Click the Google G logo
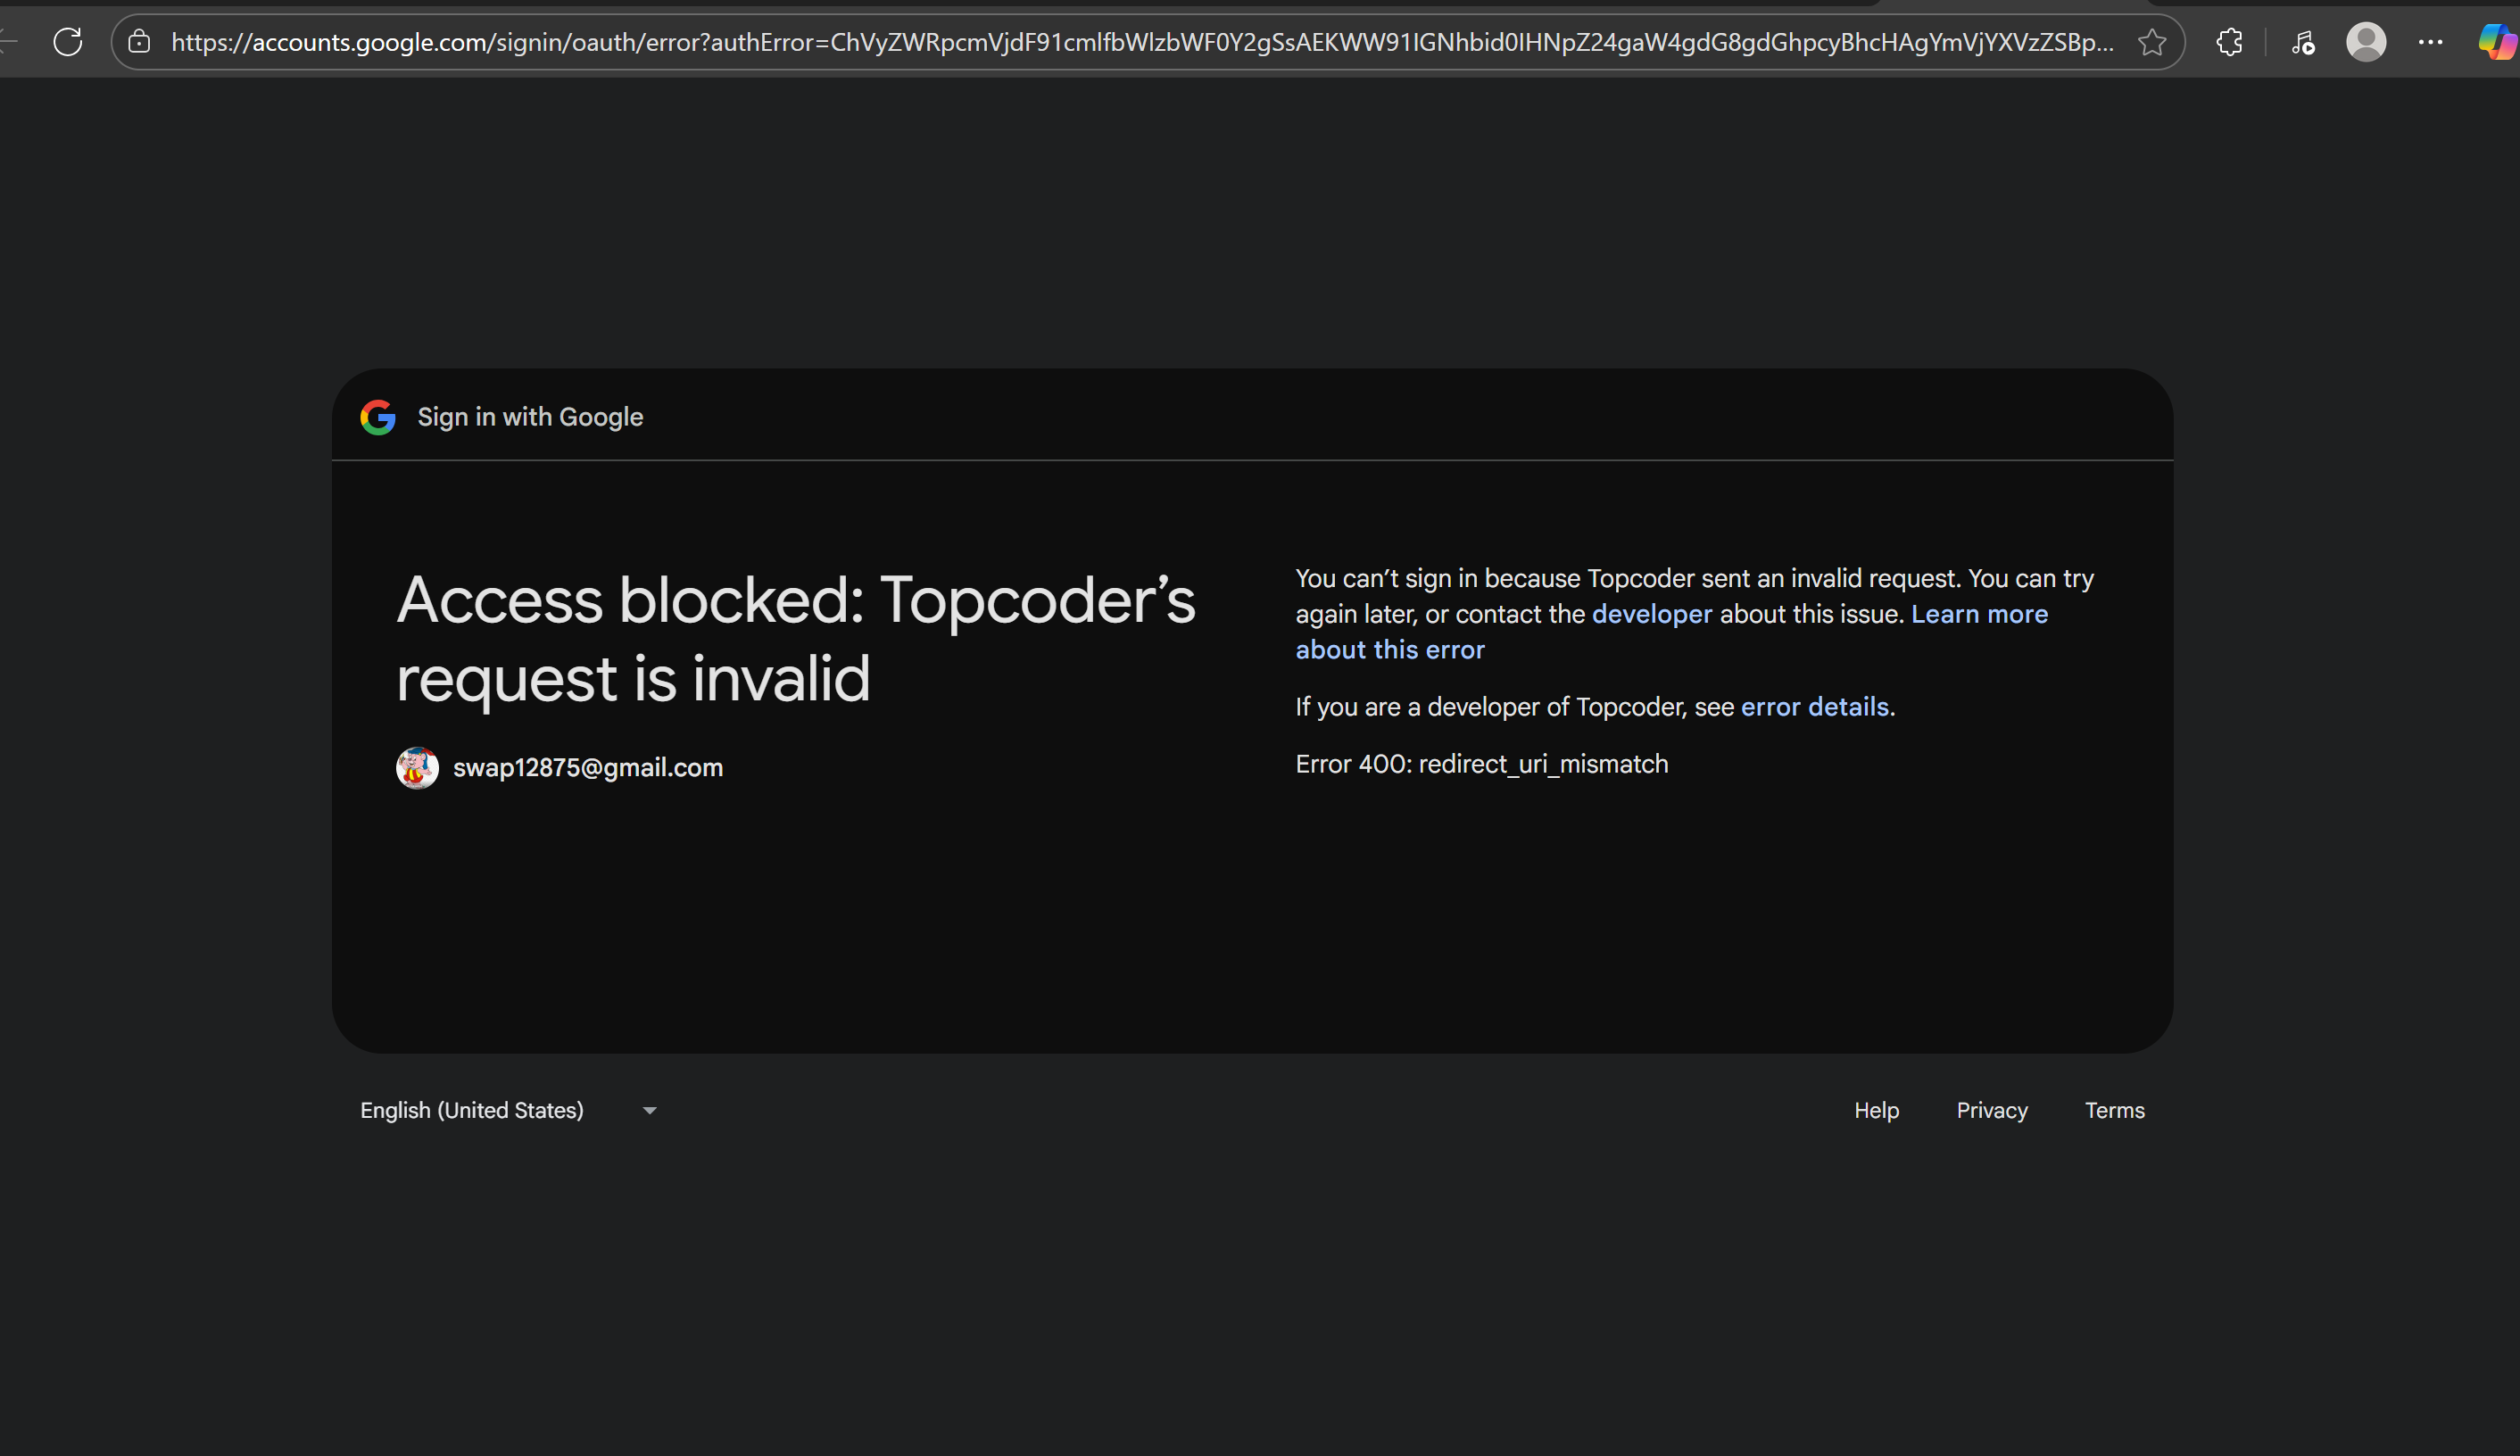This screenshot has height=1456, width=2520. coord(378,417)
